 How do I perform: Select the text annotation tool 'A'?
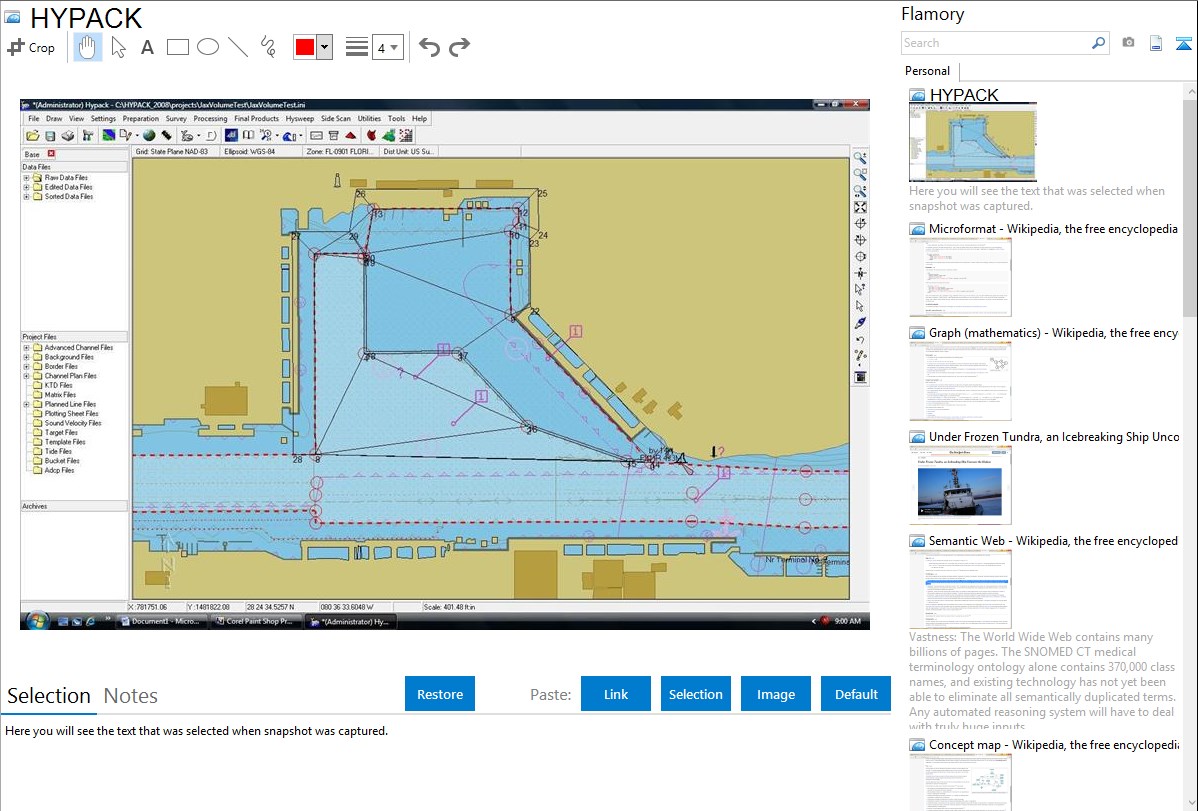tap(147, 47)
